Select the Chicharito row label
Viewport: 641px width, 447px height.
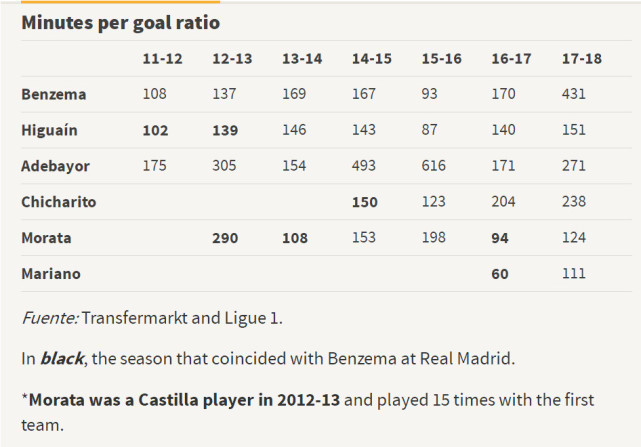click(x=58, y=202)
